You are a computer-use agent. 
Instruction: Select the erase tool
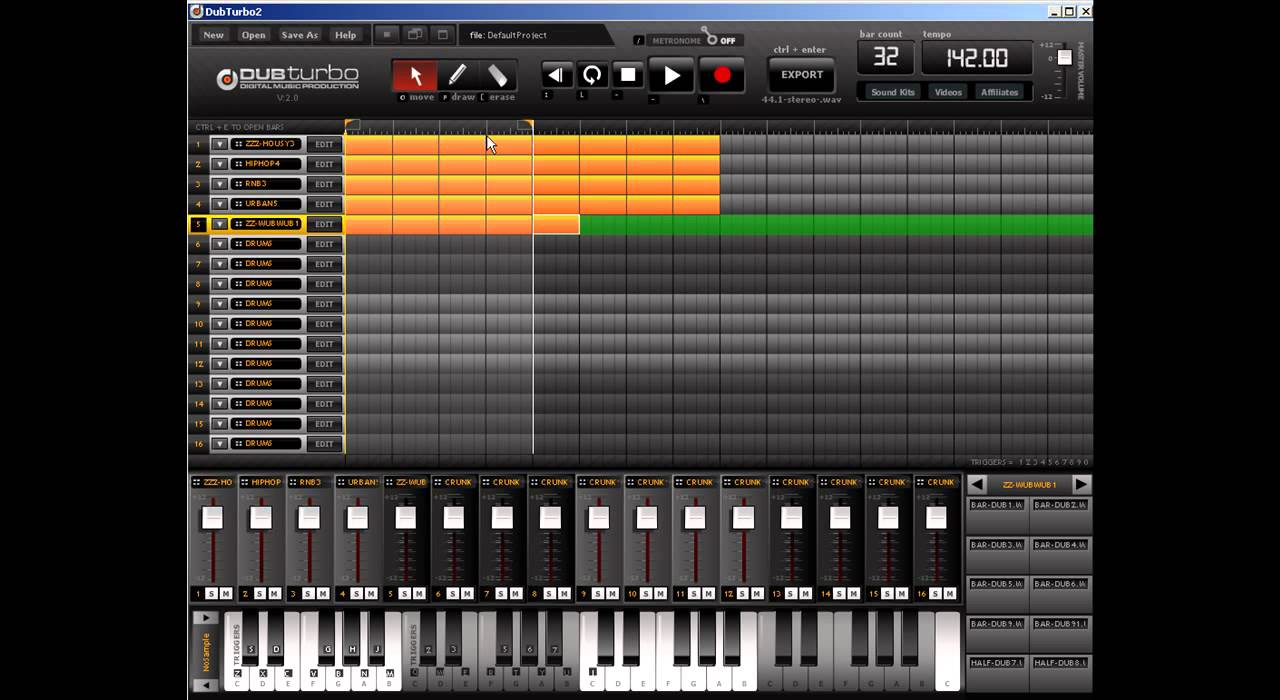[x=497, y=75]
